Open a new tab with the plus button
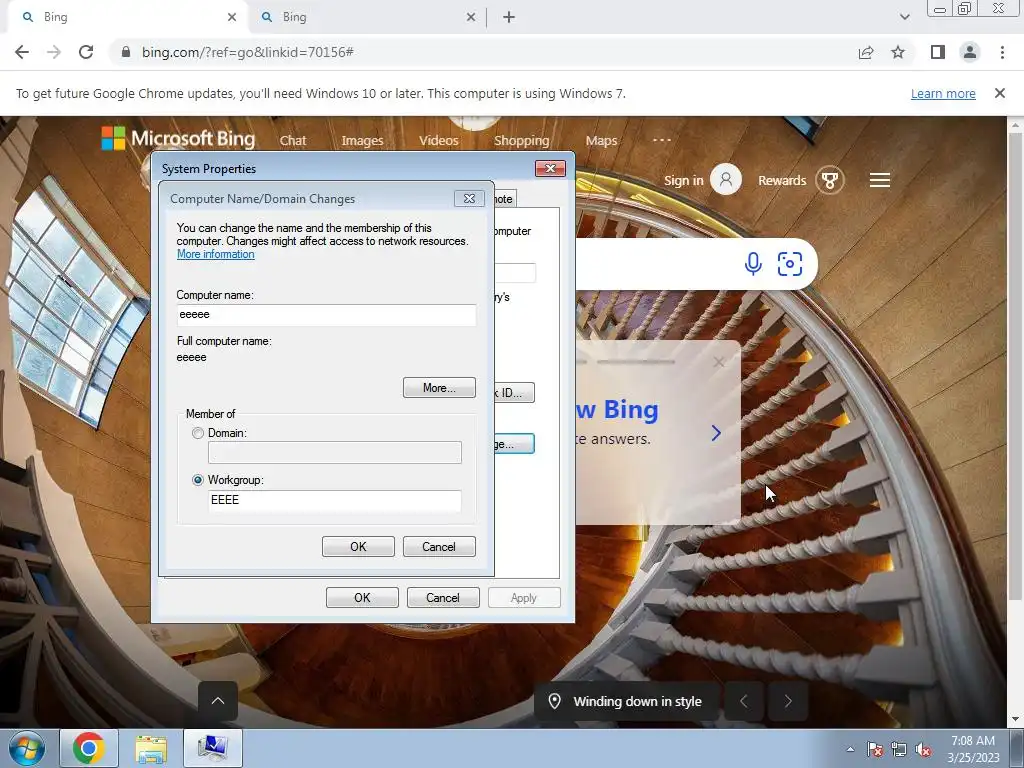Image resolution: width=1024 pixels, height=768 pixels. pyautogui.click(x=509, y=18)
